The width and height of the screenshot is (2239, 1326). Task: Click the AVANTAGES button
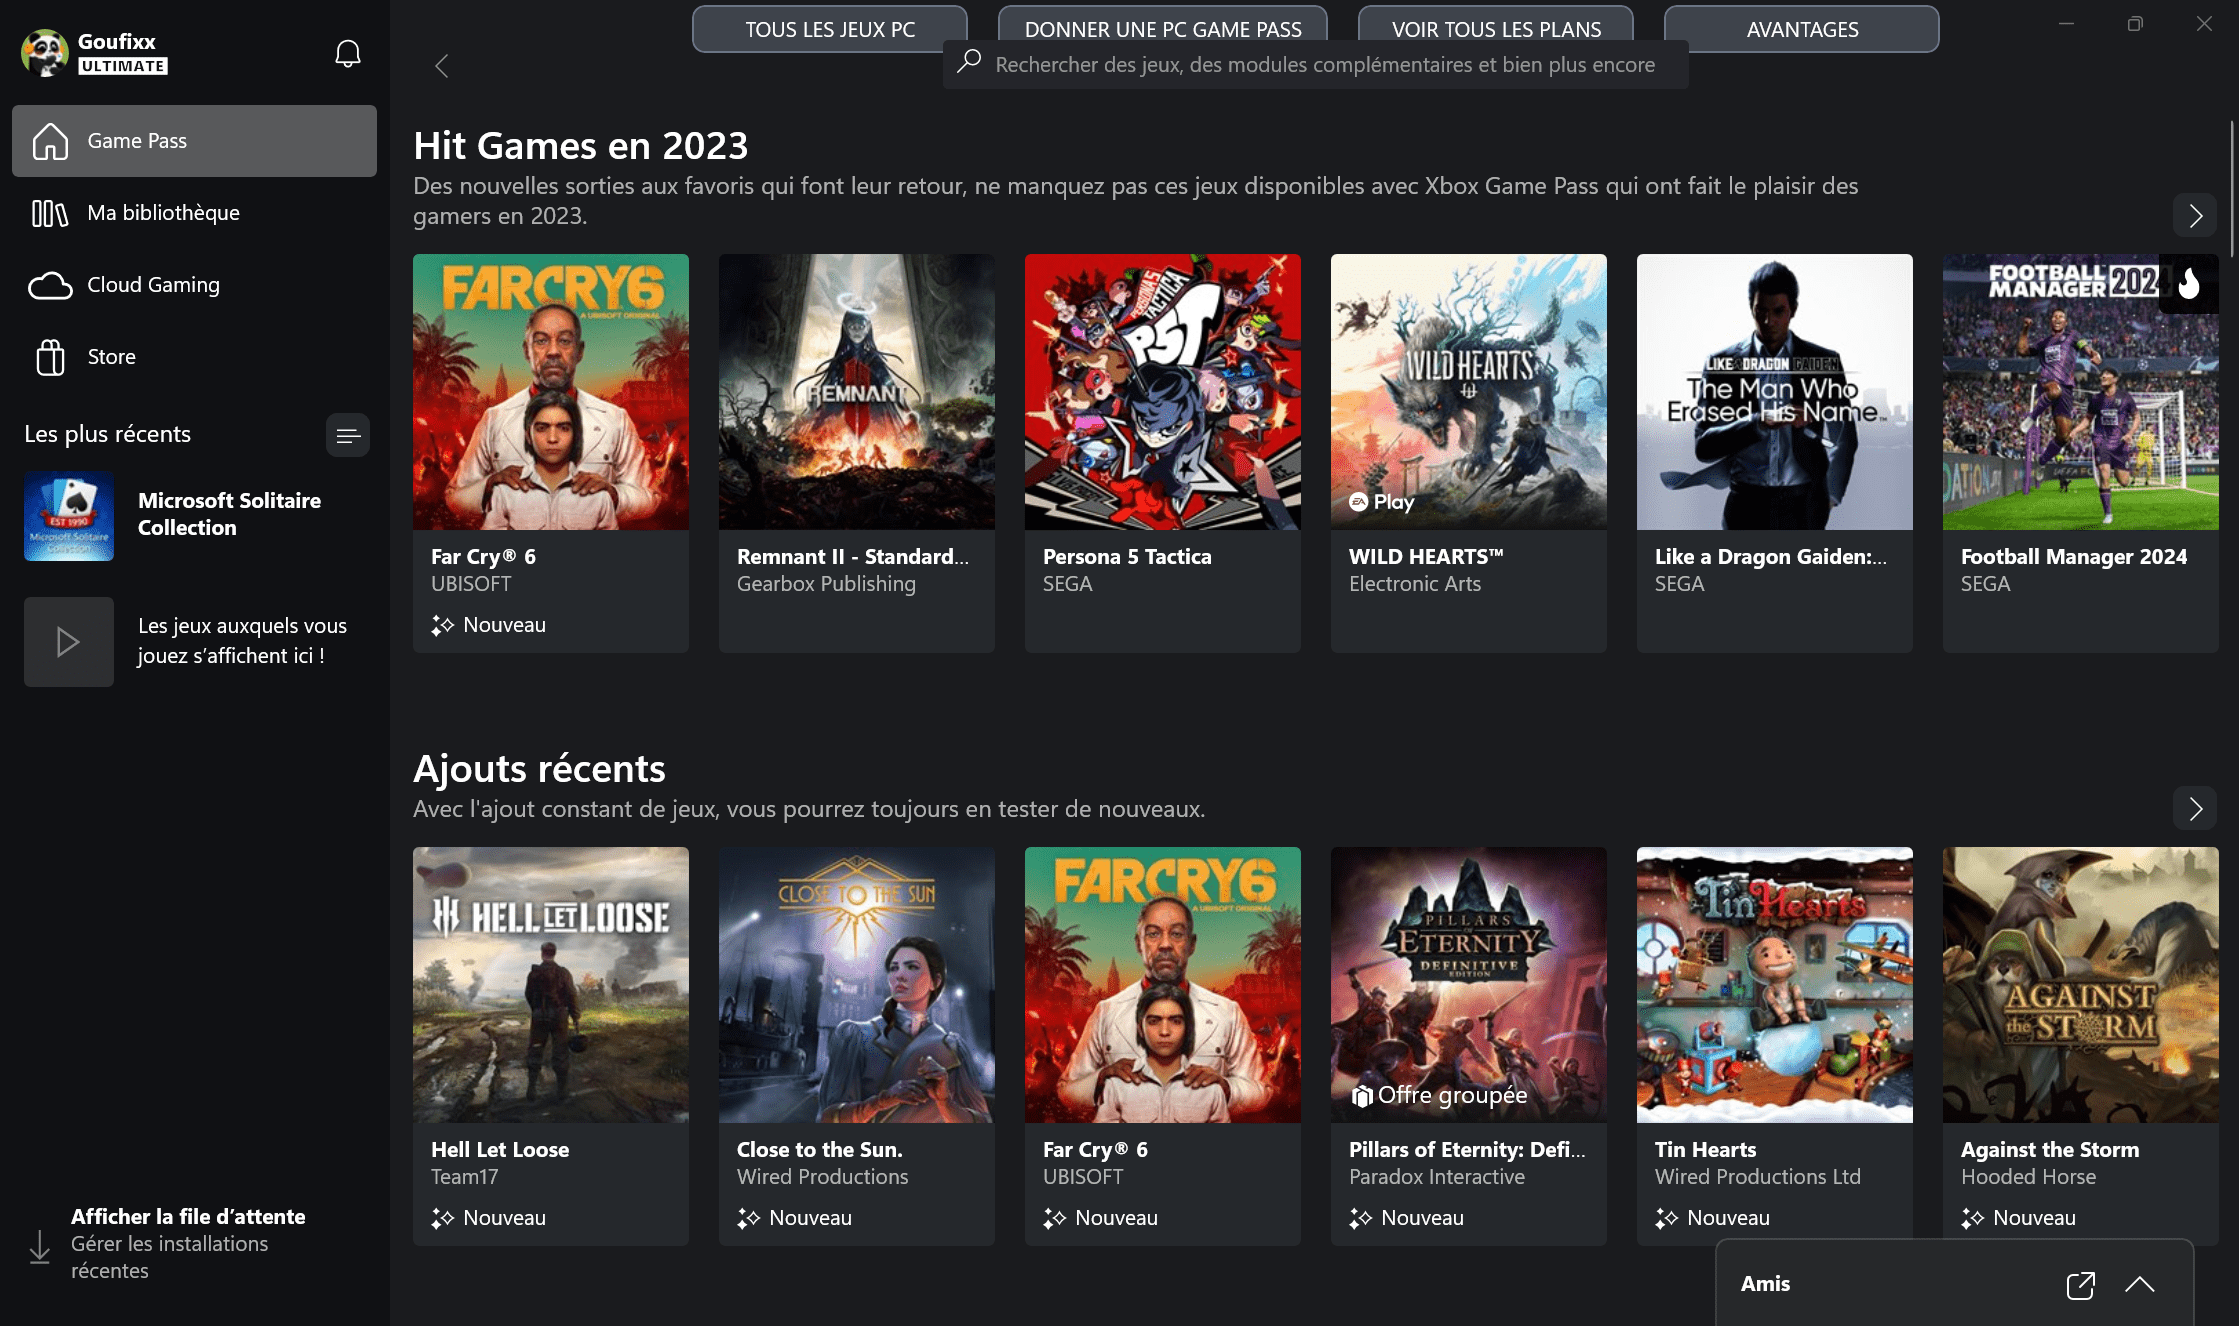click(1802, 29)
